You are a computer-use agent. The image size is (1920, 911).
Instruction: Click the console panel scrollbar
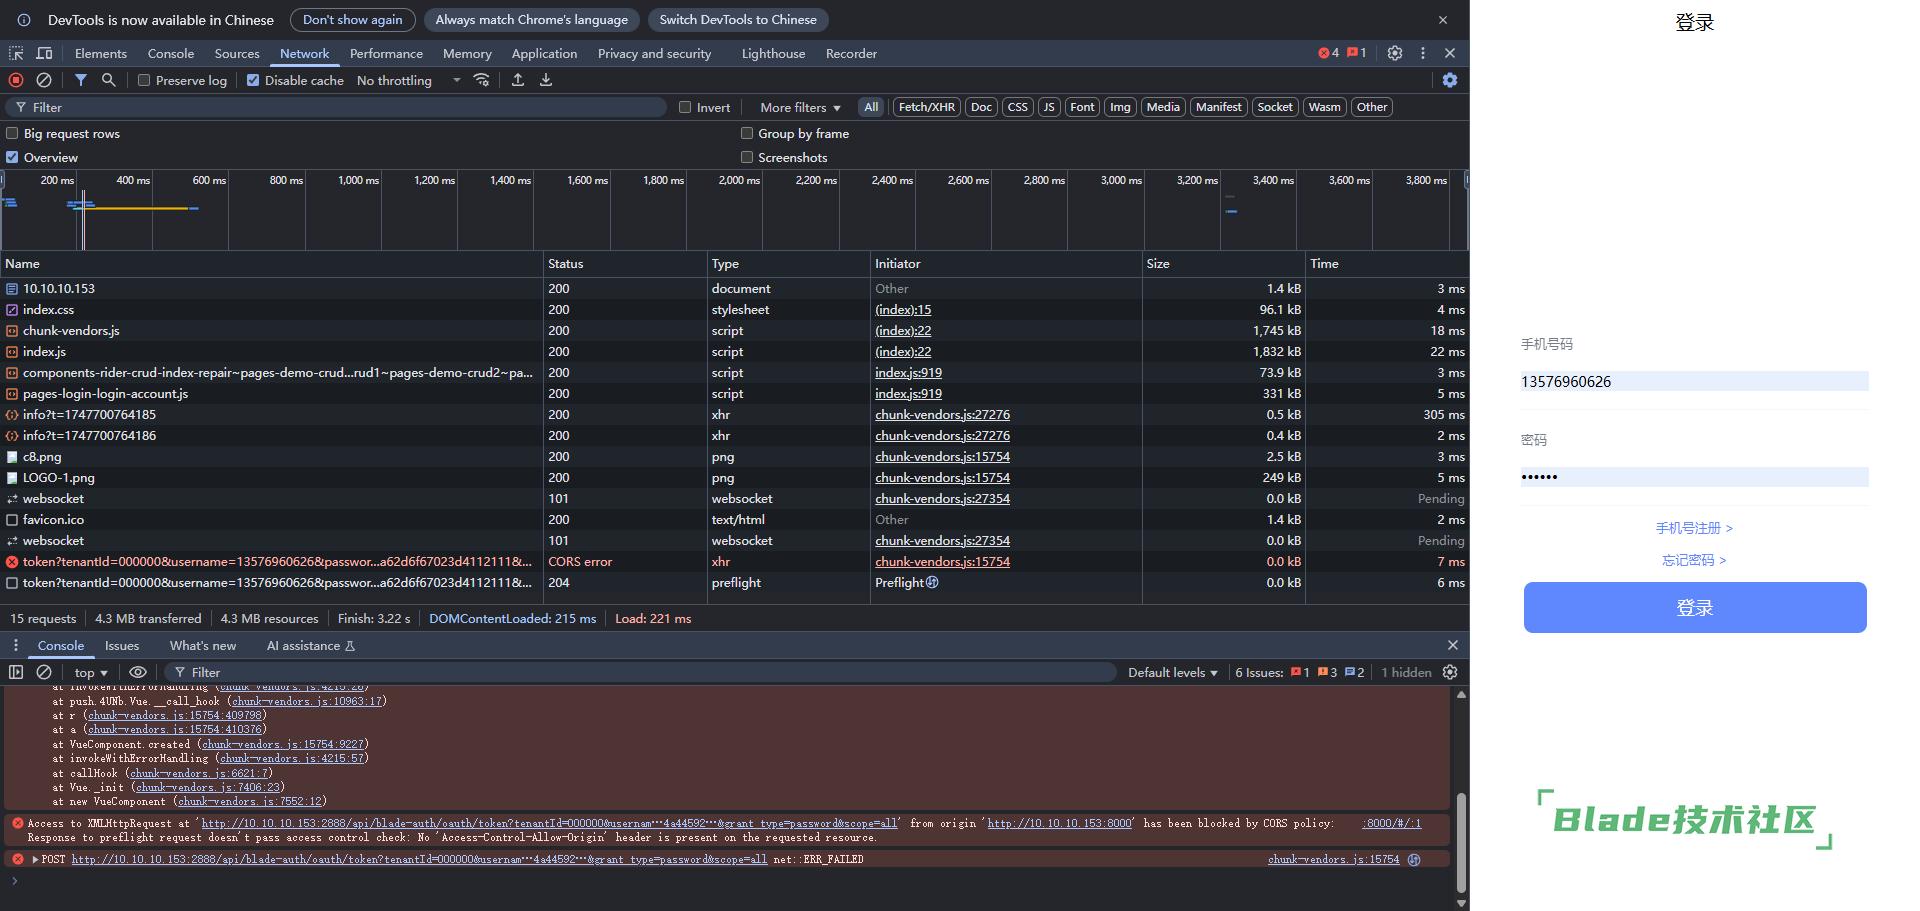point(1461,841)
